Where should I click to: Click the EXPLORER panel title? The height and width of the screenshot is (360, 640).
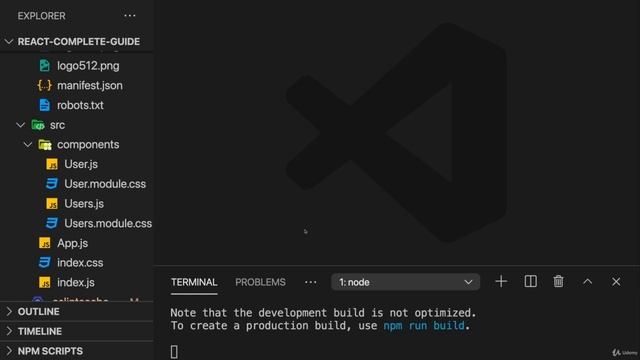pyautogui.click(x=41, y=16)
